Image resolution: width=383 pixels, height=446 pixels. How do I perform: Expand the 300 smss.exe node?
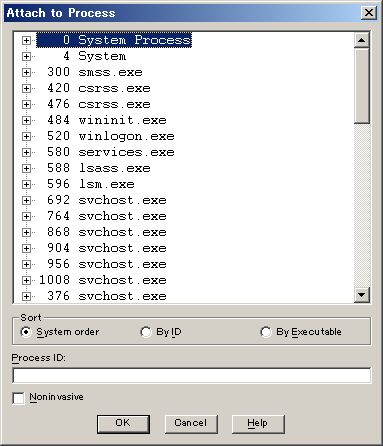point(26,72)
